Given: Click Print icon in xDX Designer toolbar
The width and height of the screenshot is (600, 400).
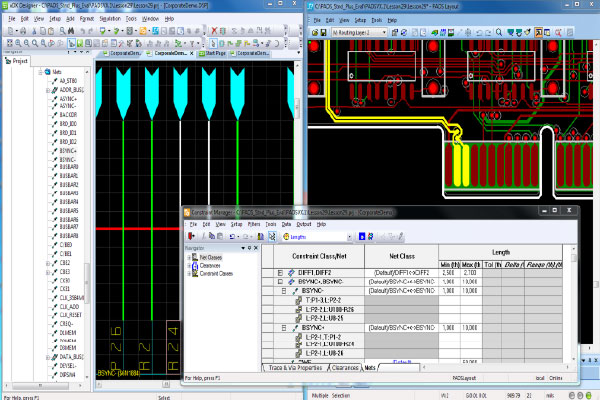Looking at the screenshot, I should pos(23,31).
